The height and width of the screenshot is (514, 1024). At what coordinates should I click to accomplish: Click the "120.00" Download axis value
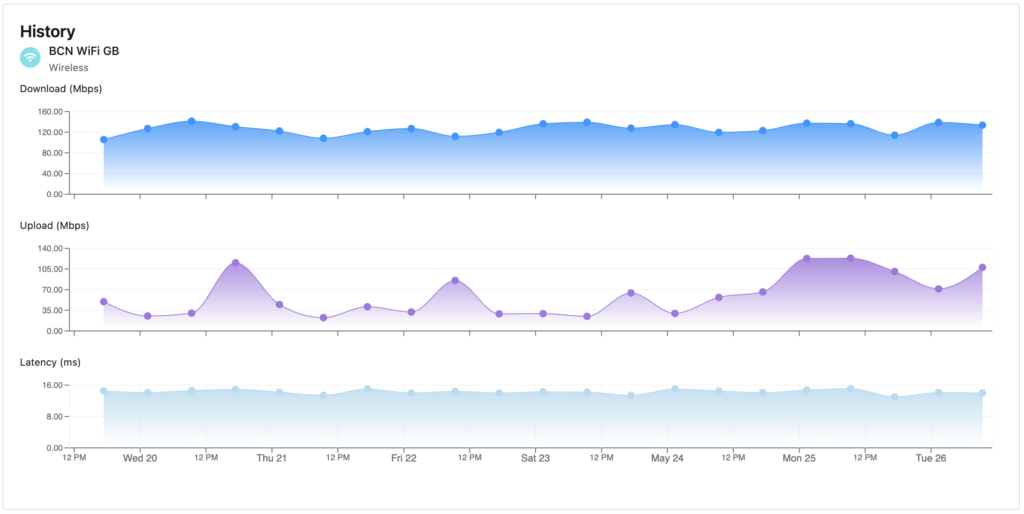[50, 133]
